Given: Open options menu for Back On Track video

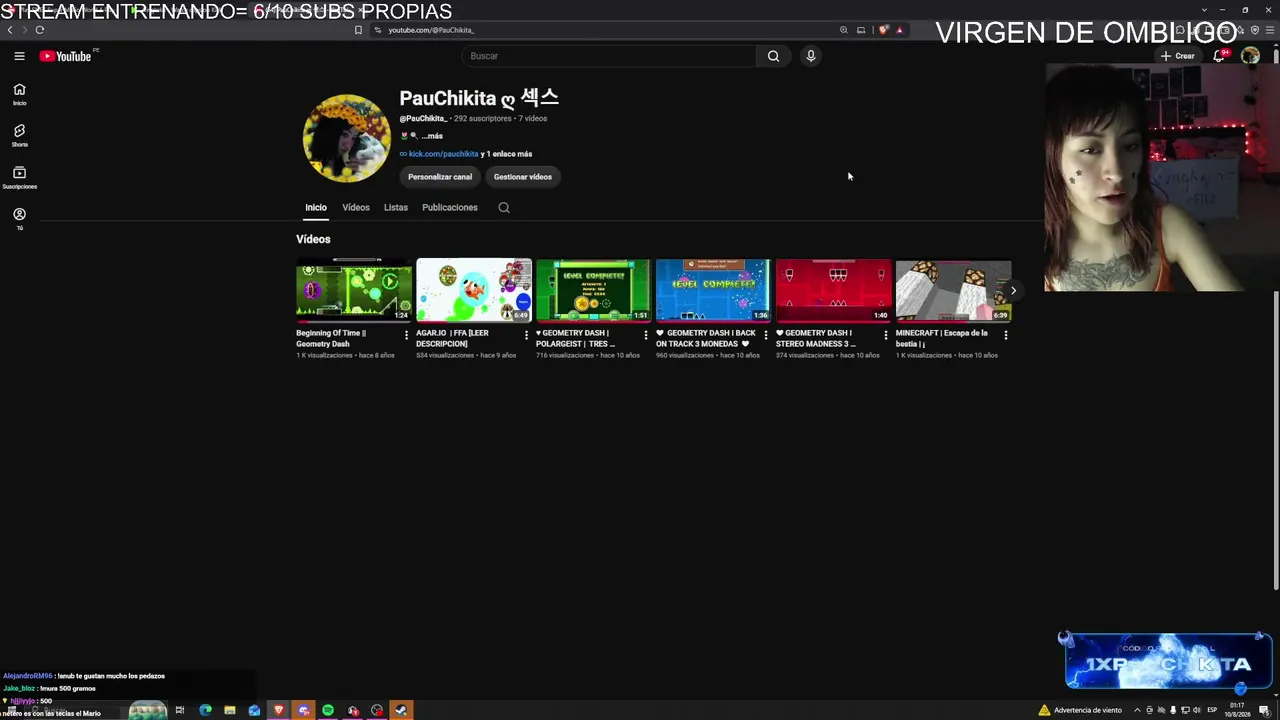Looking at the screenshot, I should (766, 335).
